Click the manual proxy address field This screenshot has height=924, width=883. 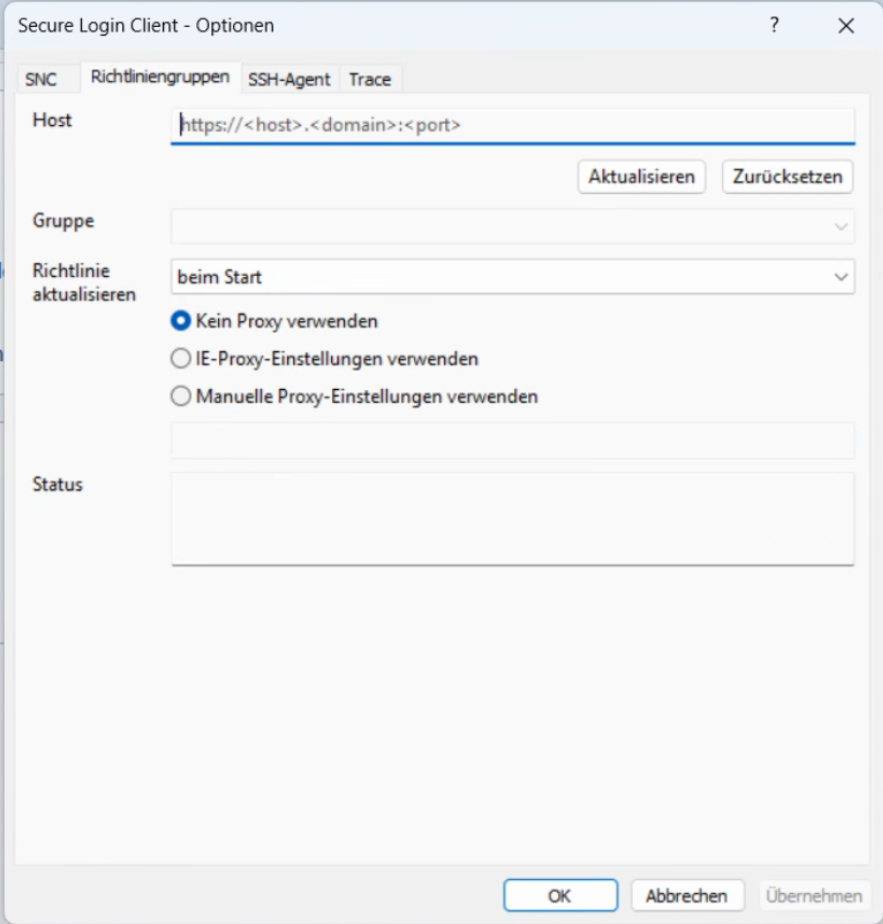pos(512,440)
